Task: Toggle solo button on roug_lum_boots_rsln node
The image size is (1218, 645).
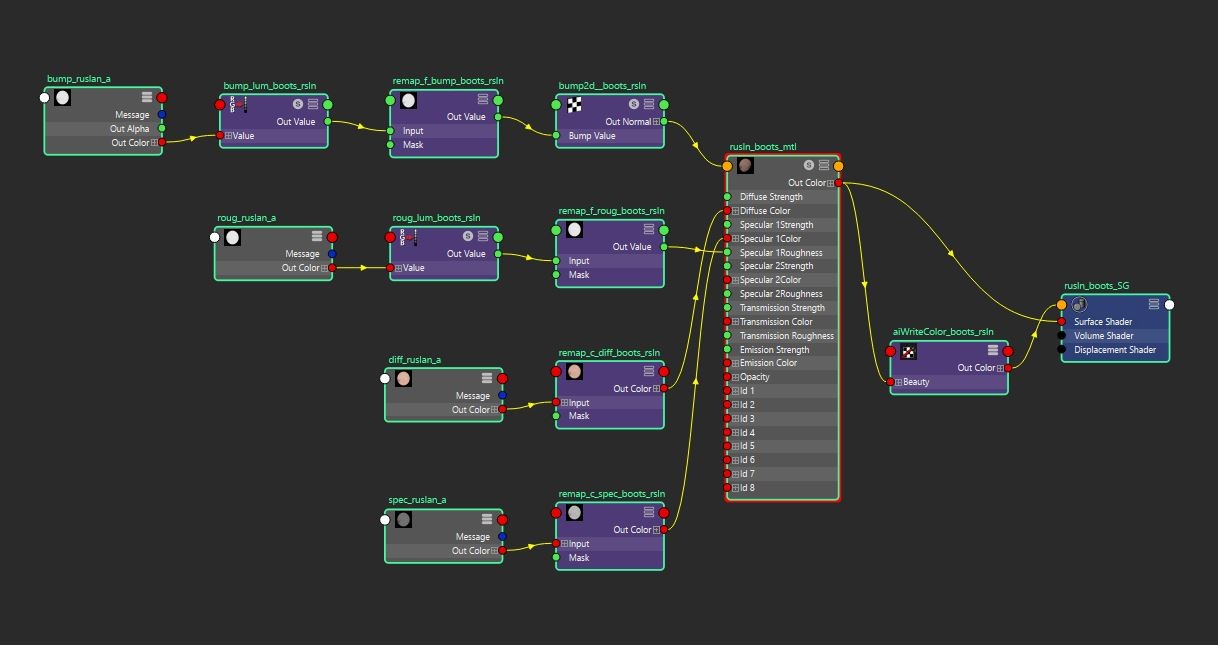Action: click(x=468, y=236)
